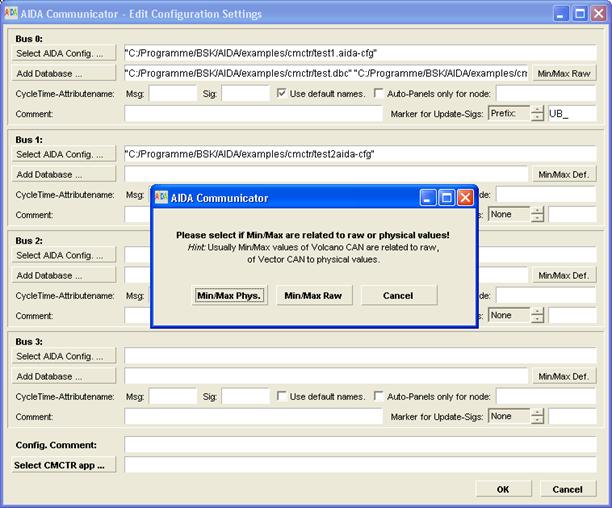612x508 pixels.
Task: Click Bus 0 AIDA config path field
Action: point(360,53)
